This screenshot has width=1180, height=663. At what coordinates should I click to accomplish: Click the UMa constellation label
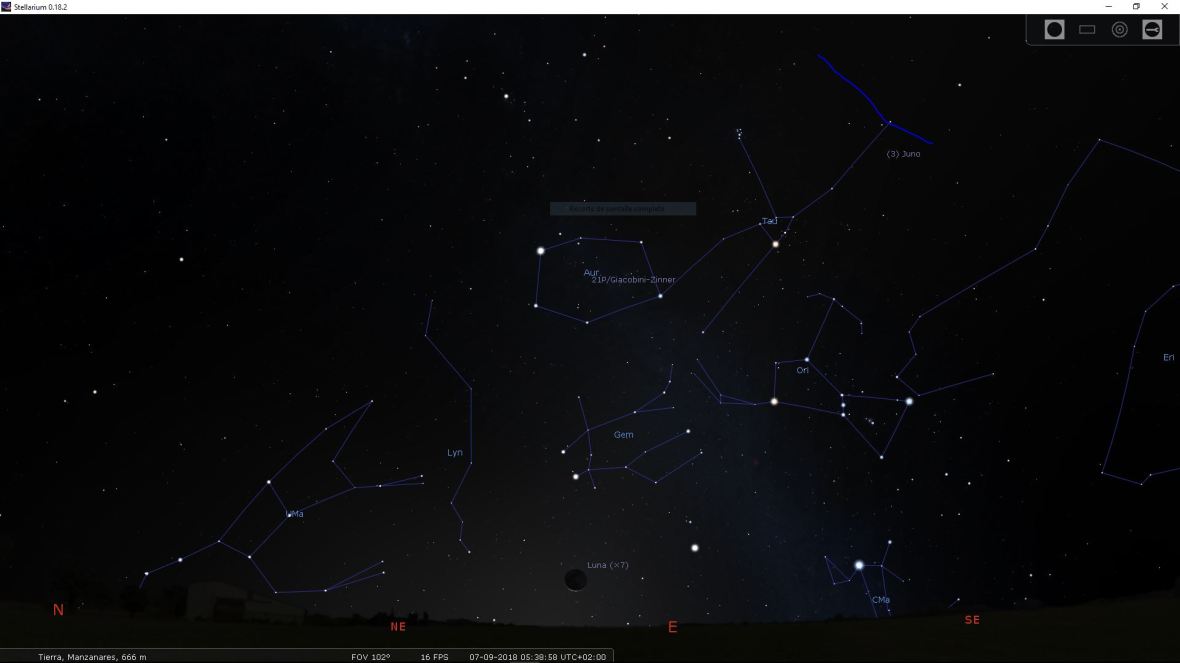296,513
